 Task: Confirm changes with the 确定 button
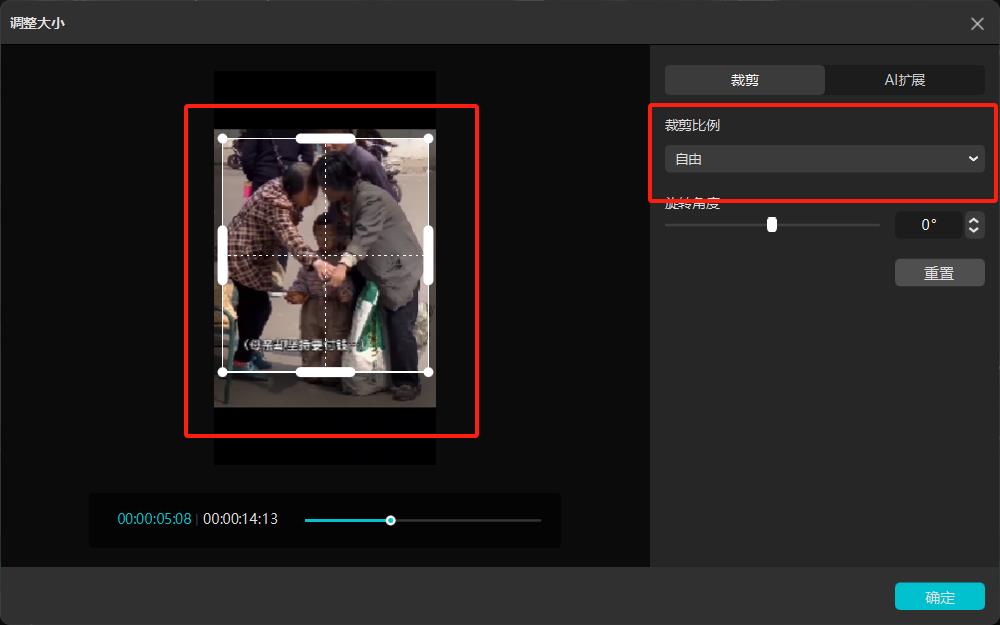940,597
